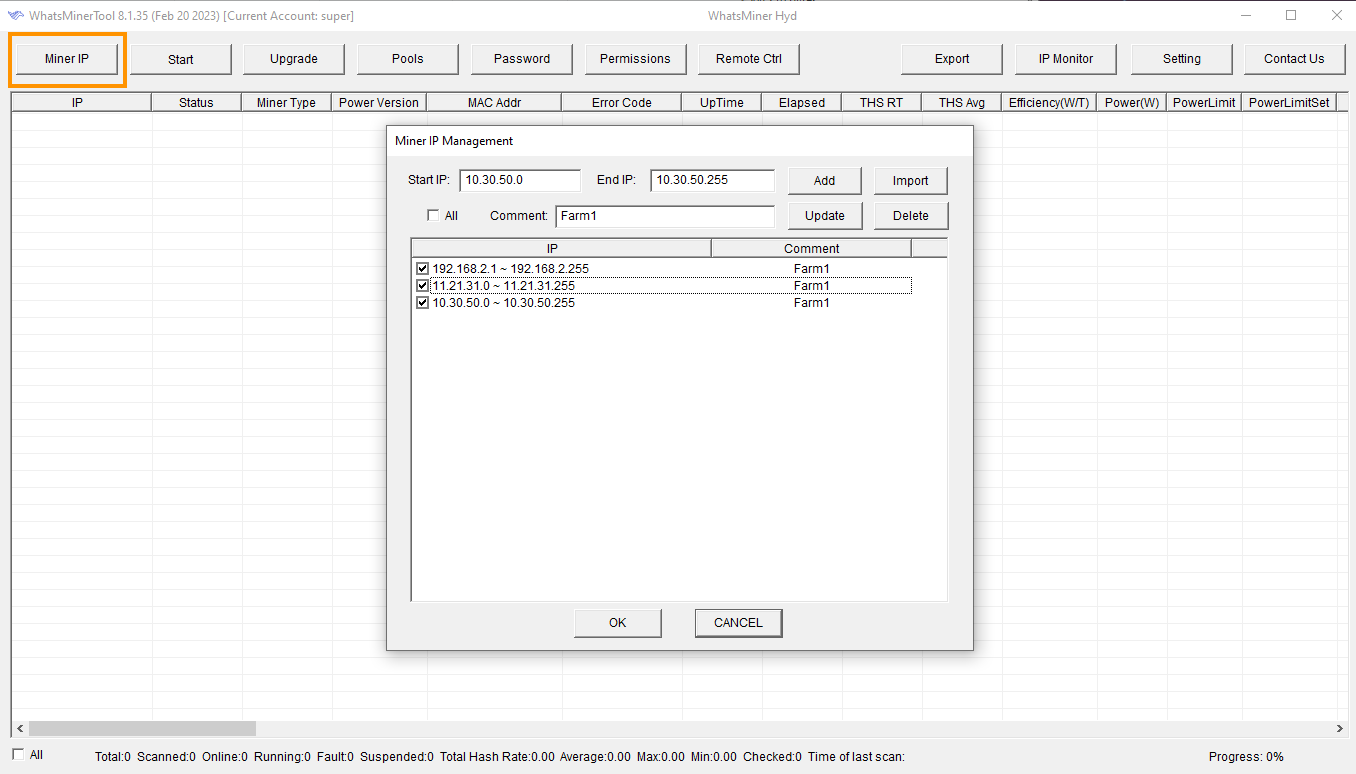The width and height of the screenshot is (1356, 774).
Task: Click Add in Miner IP Management dialog
Action: click(x=825, y=181)
